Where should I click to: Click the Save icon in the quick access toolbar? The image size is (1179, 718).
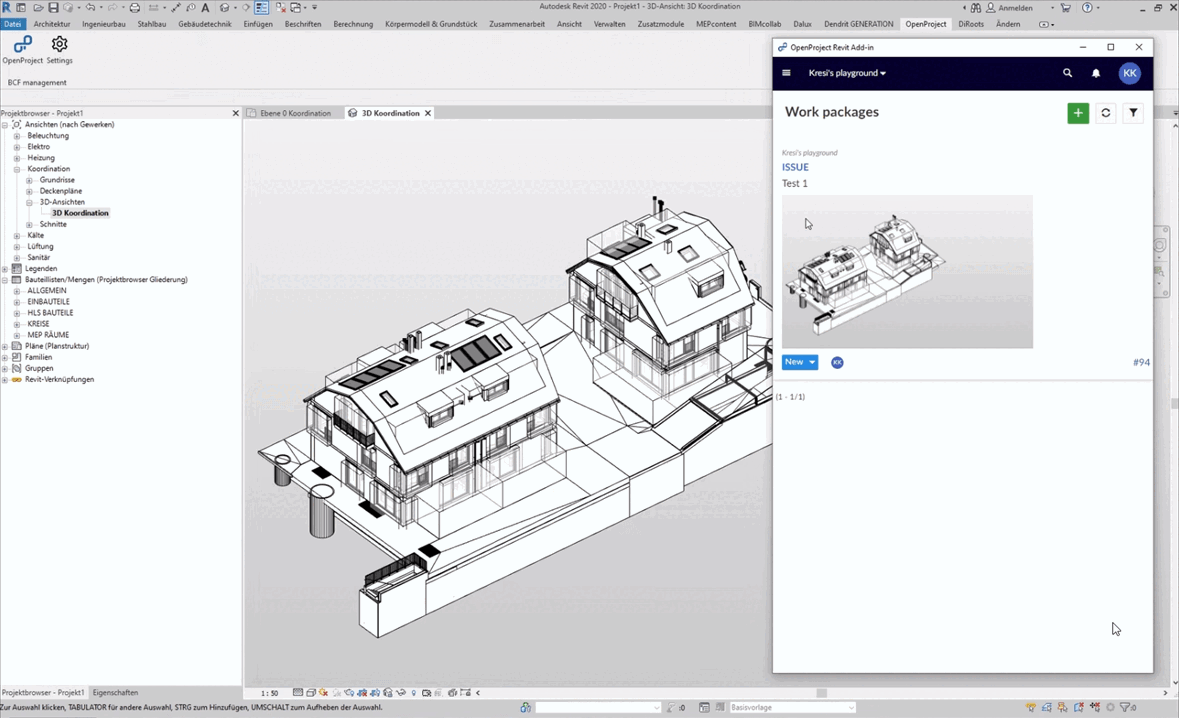pos(52,7)
